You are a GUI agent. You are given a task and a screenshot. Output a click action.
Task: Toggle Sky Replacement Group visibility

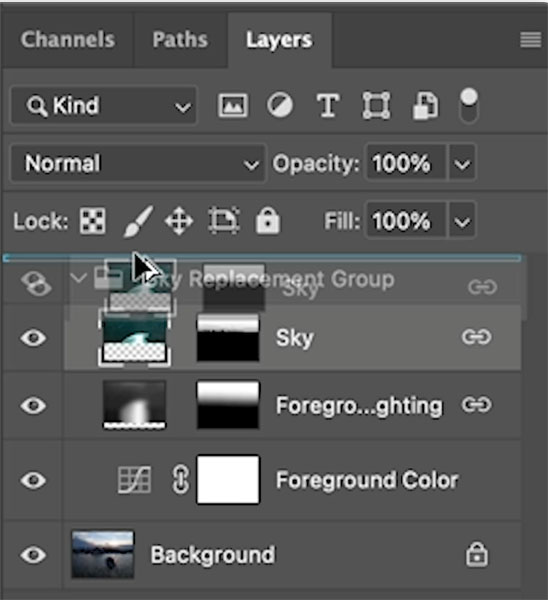tap(36, 284)
